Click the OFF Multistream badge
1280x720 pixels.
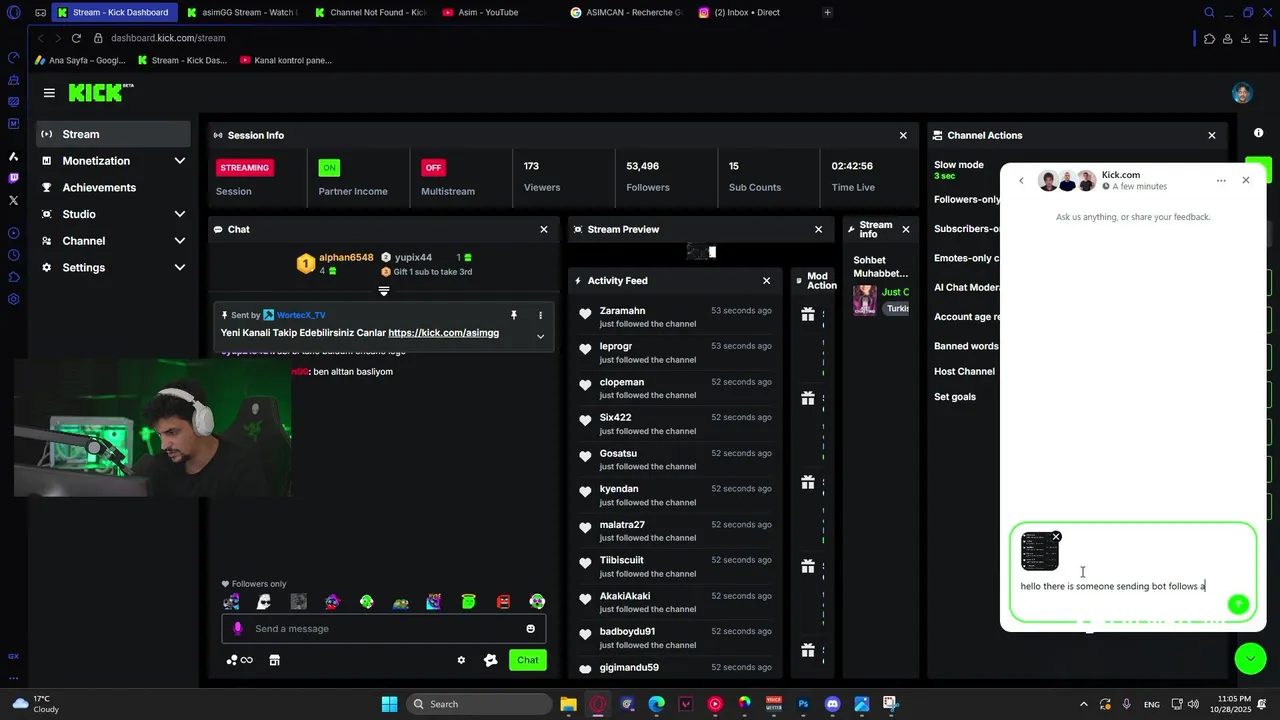click(x=433, y=168)
